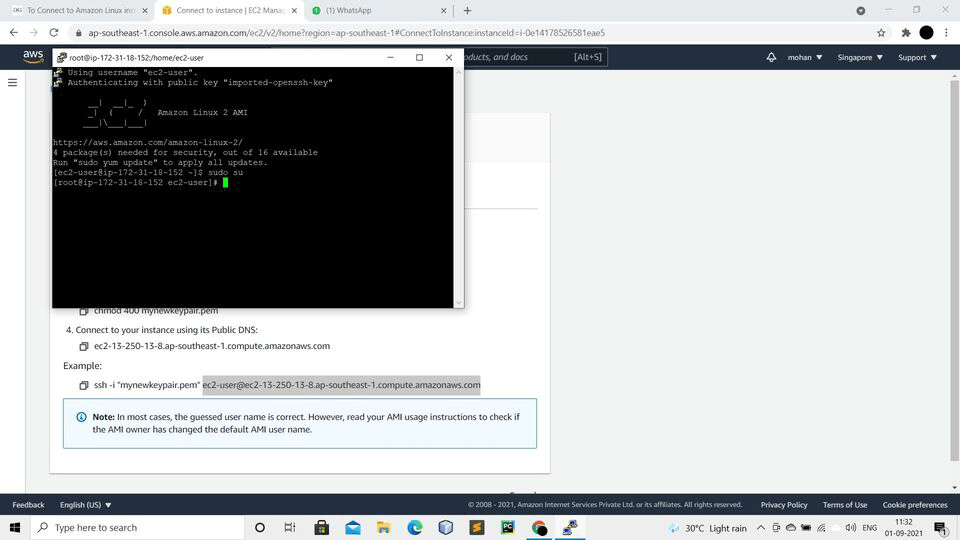The width and height of the screenshot is (960, 540).
Task: Minimize the PuTTY terminal window
Action: coord(390,58)
